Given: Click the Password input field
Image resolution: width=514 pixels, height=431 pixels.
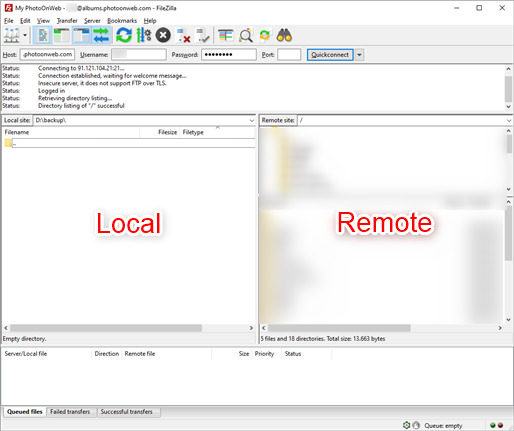Looking at the screenshot, I should click(x=229, y=54).
